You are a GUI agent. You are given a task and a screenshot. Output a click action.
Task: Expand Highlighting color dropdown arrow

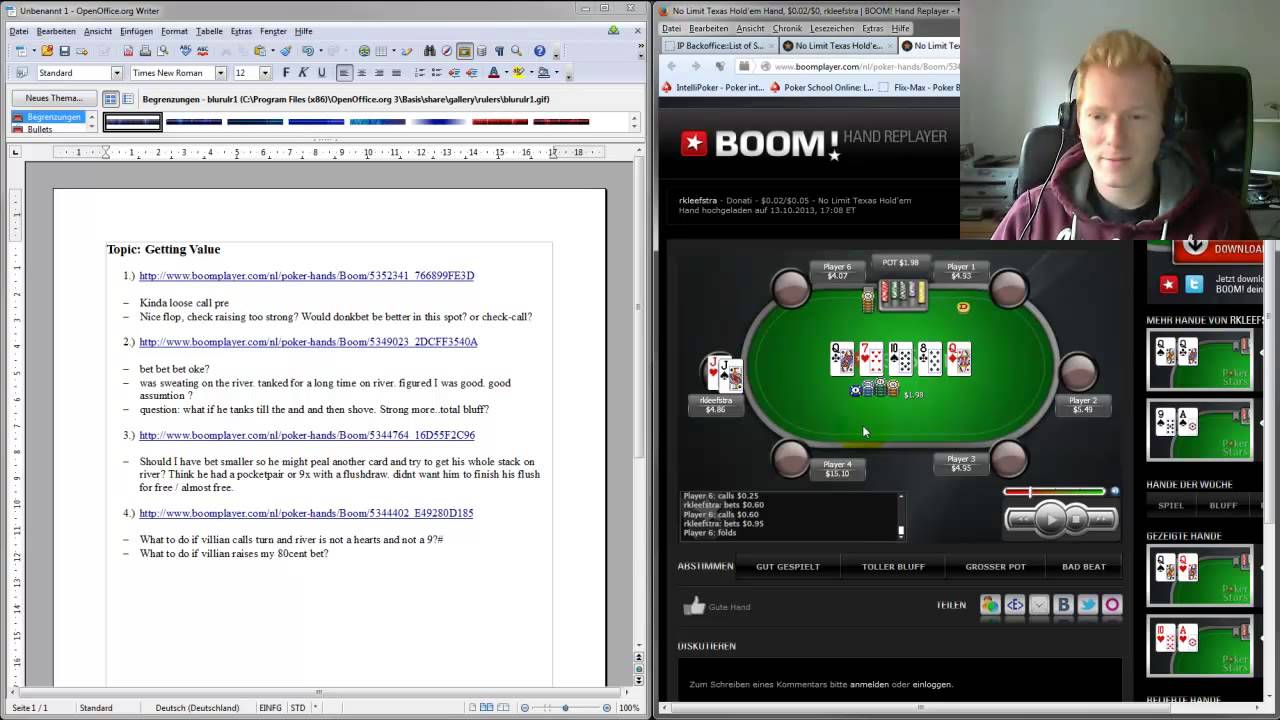[532, 73]
